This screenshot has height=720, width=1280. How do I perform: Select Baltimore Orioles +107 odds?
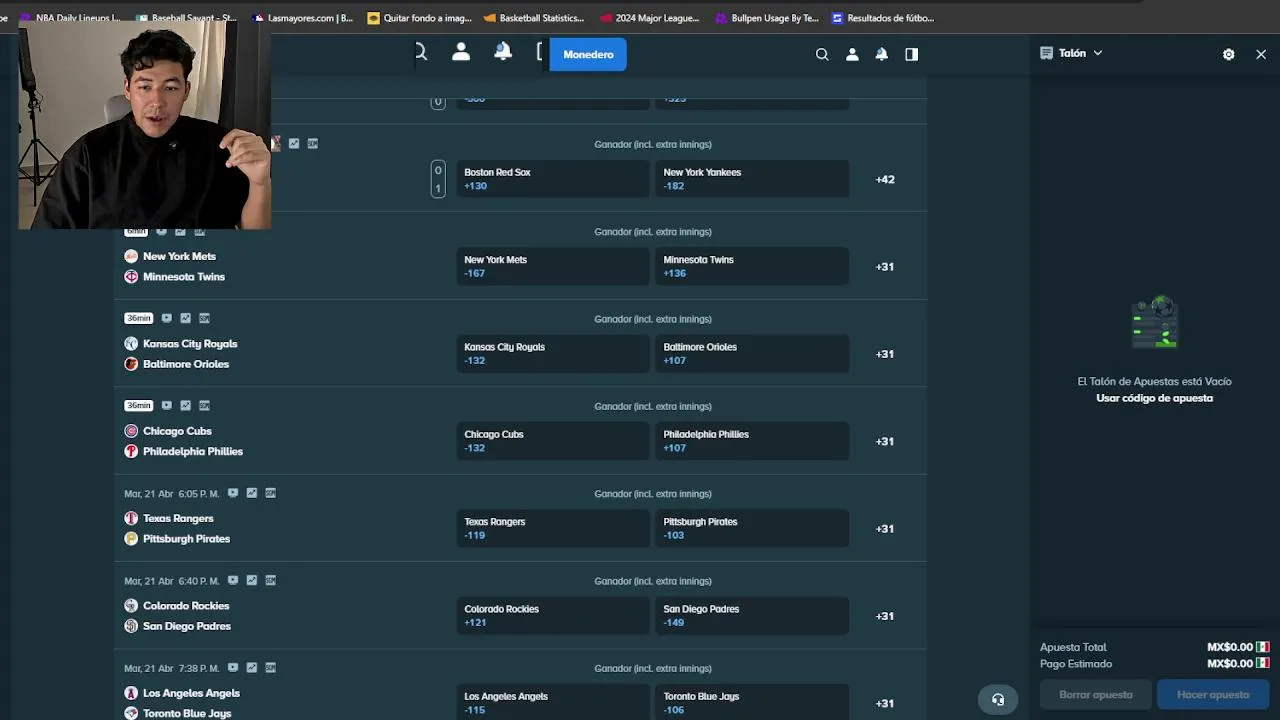(752, 354)
